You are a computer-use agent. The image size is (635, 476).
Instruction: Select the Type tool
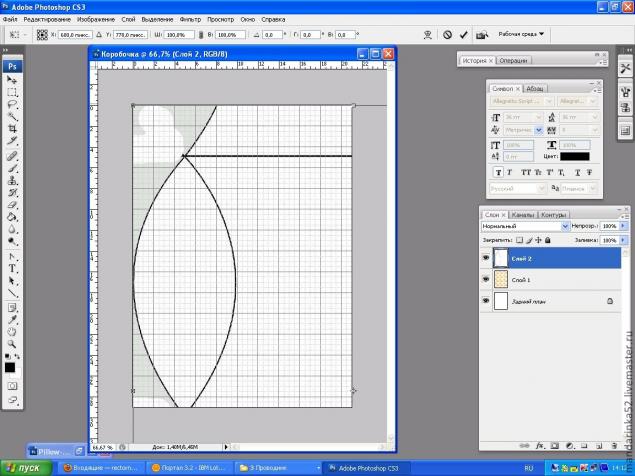coord(13,269)
